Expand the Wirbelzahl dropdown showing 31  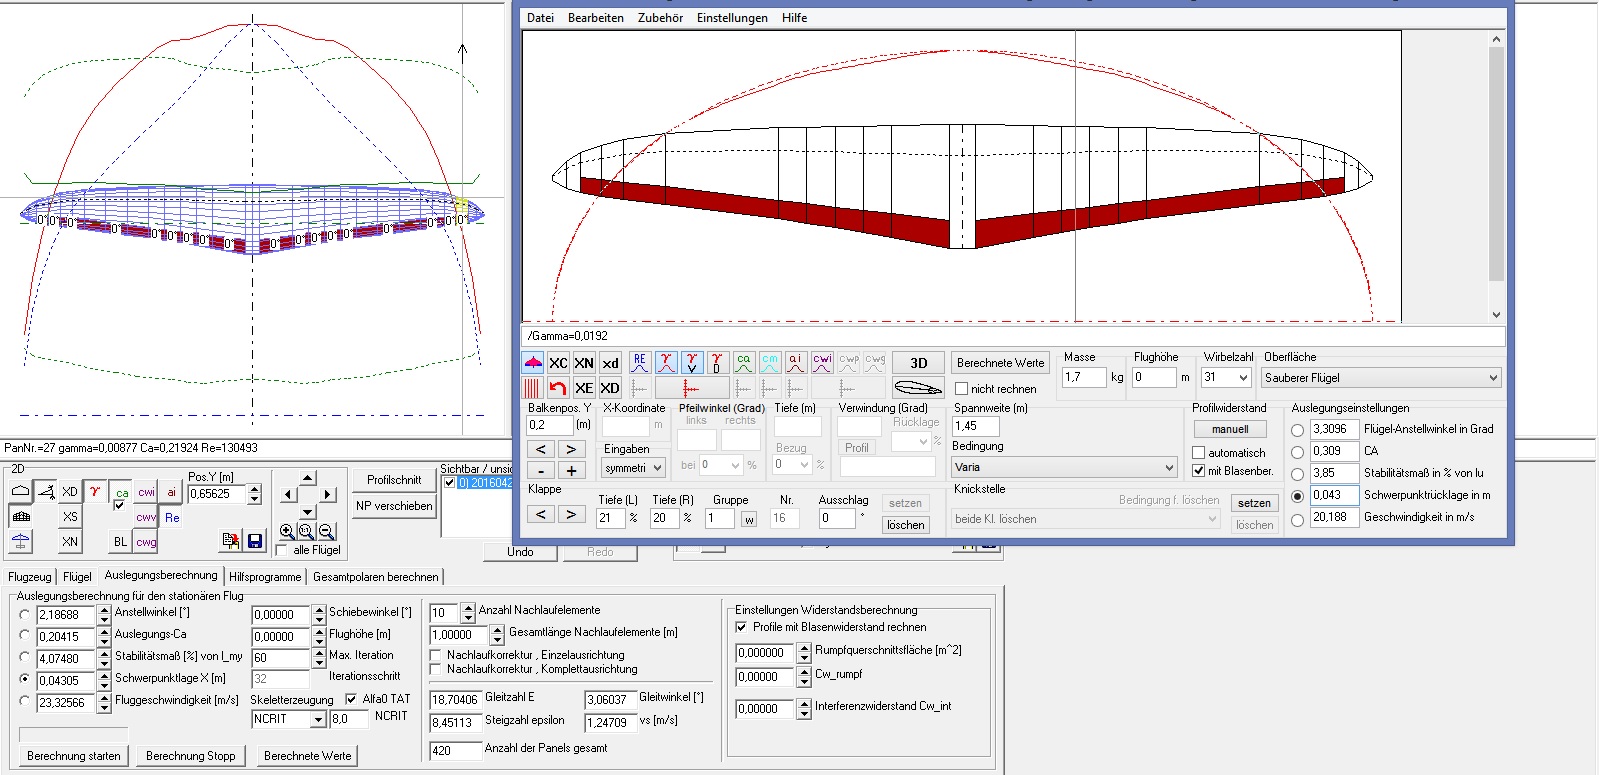click(1243, 378)
